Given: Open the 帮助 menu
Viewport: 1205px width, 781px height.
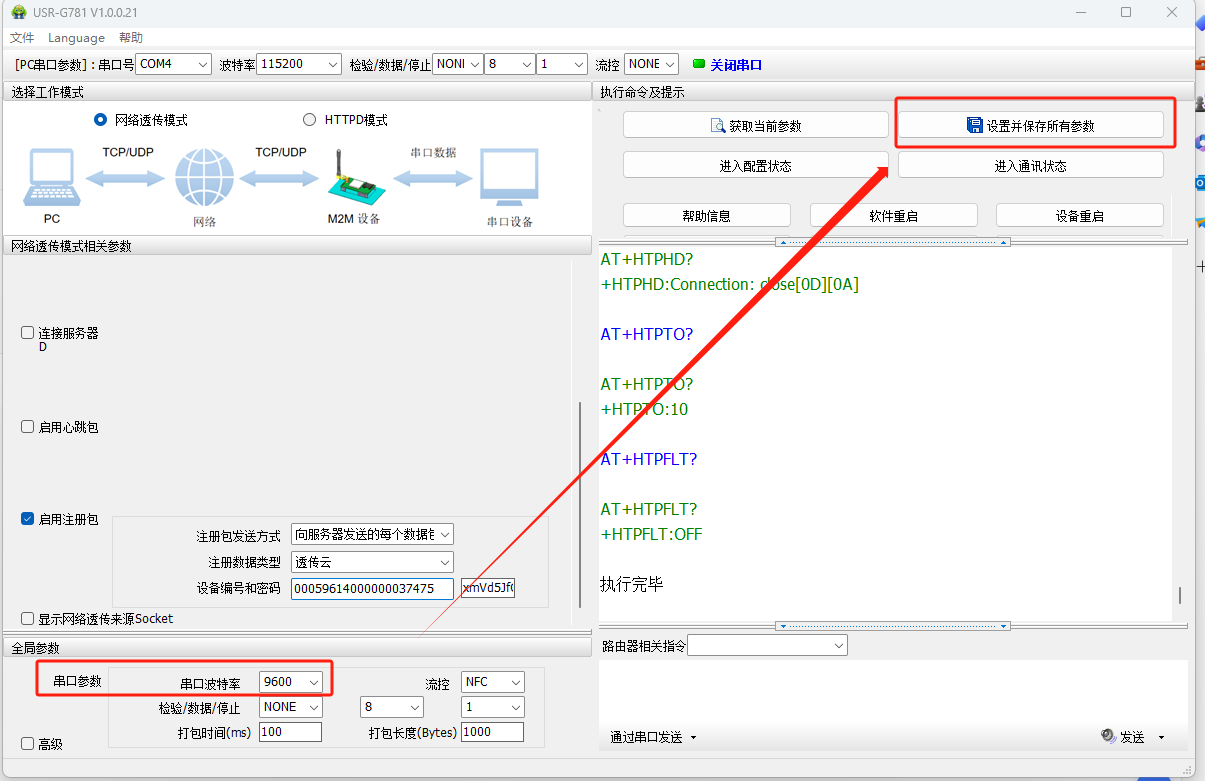Looking at the screenshot, I should (131, 38).
